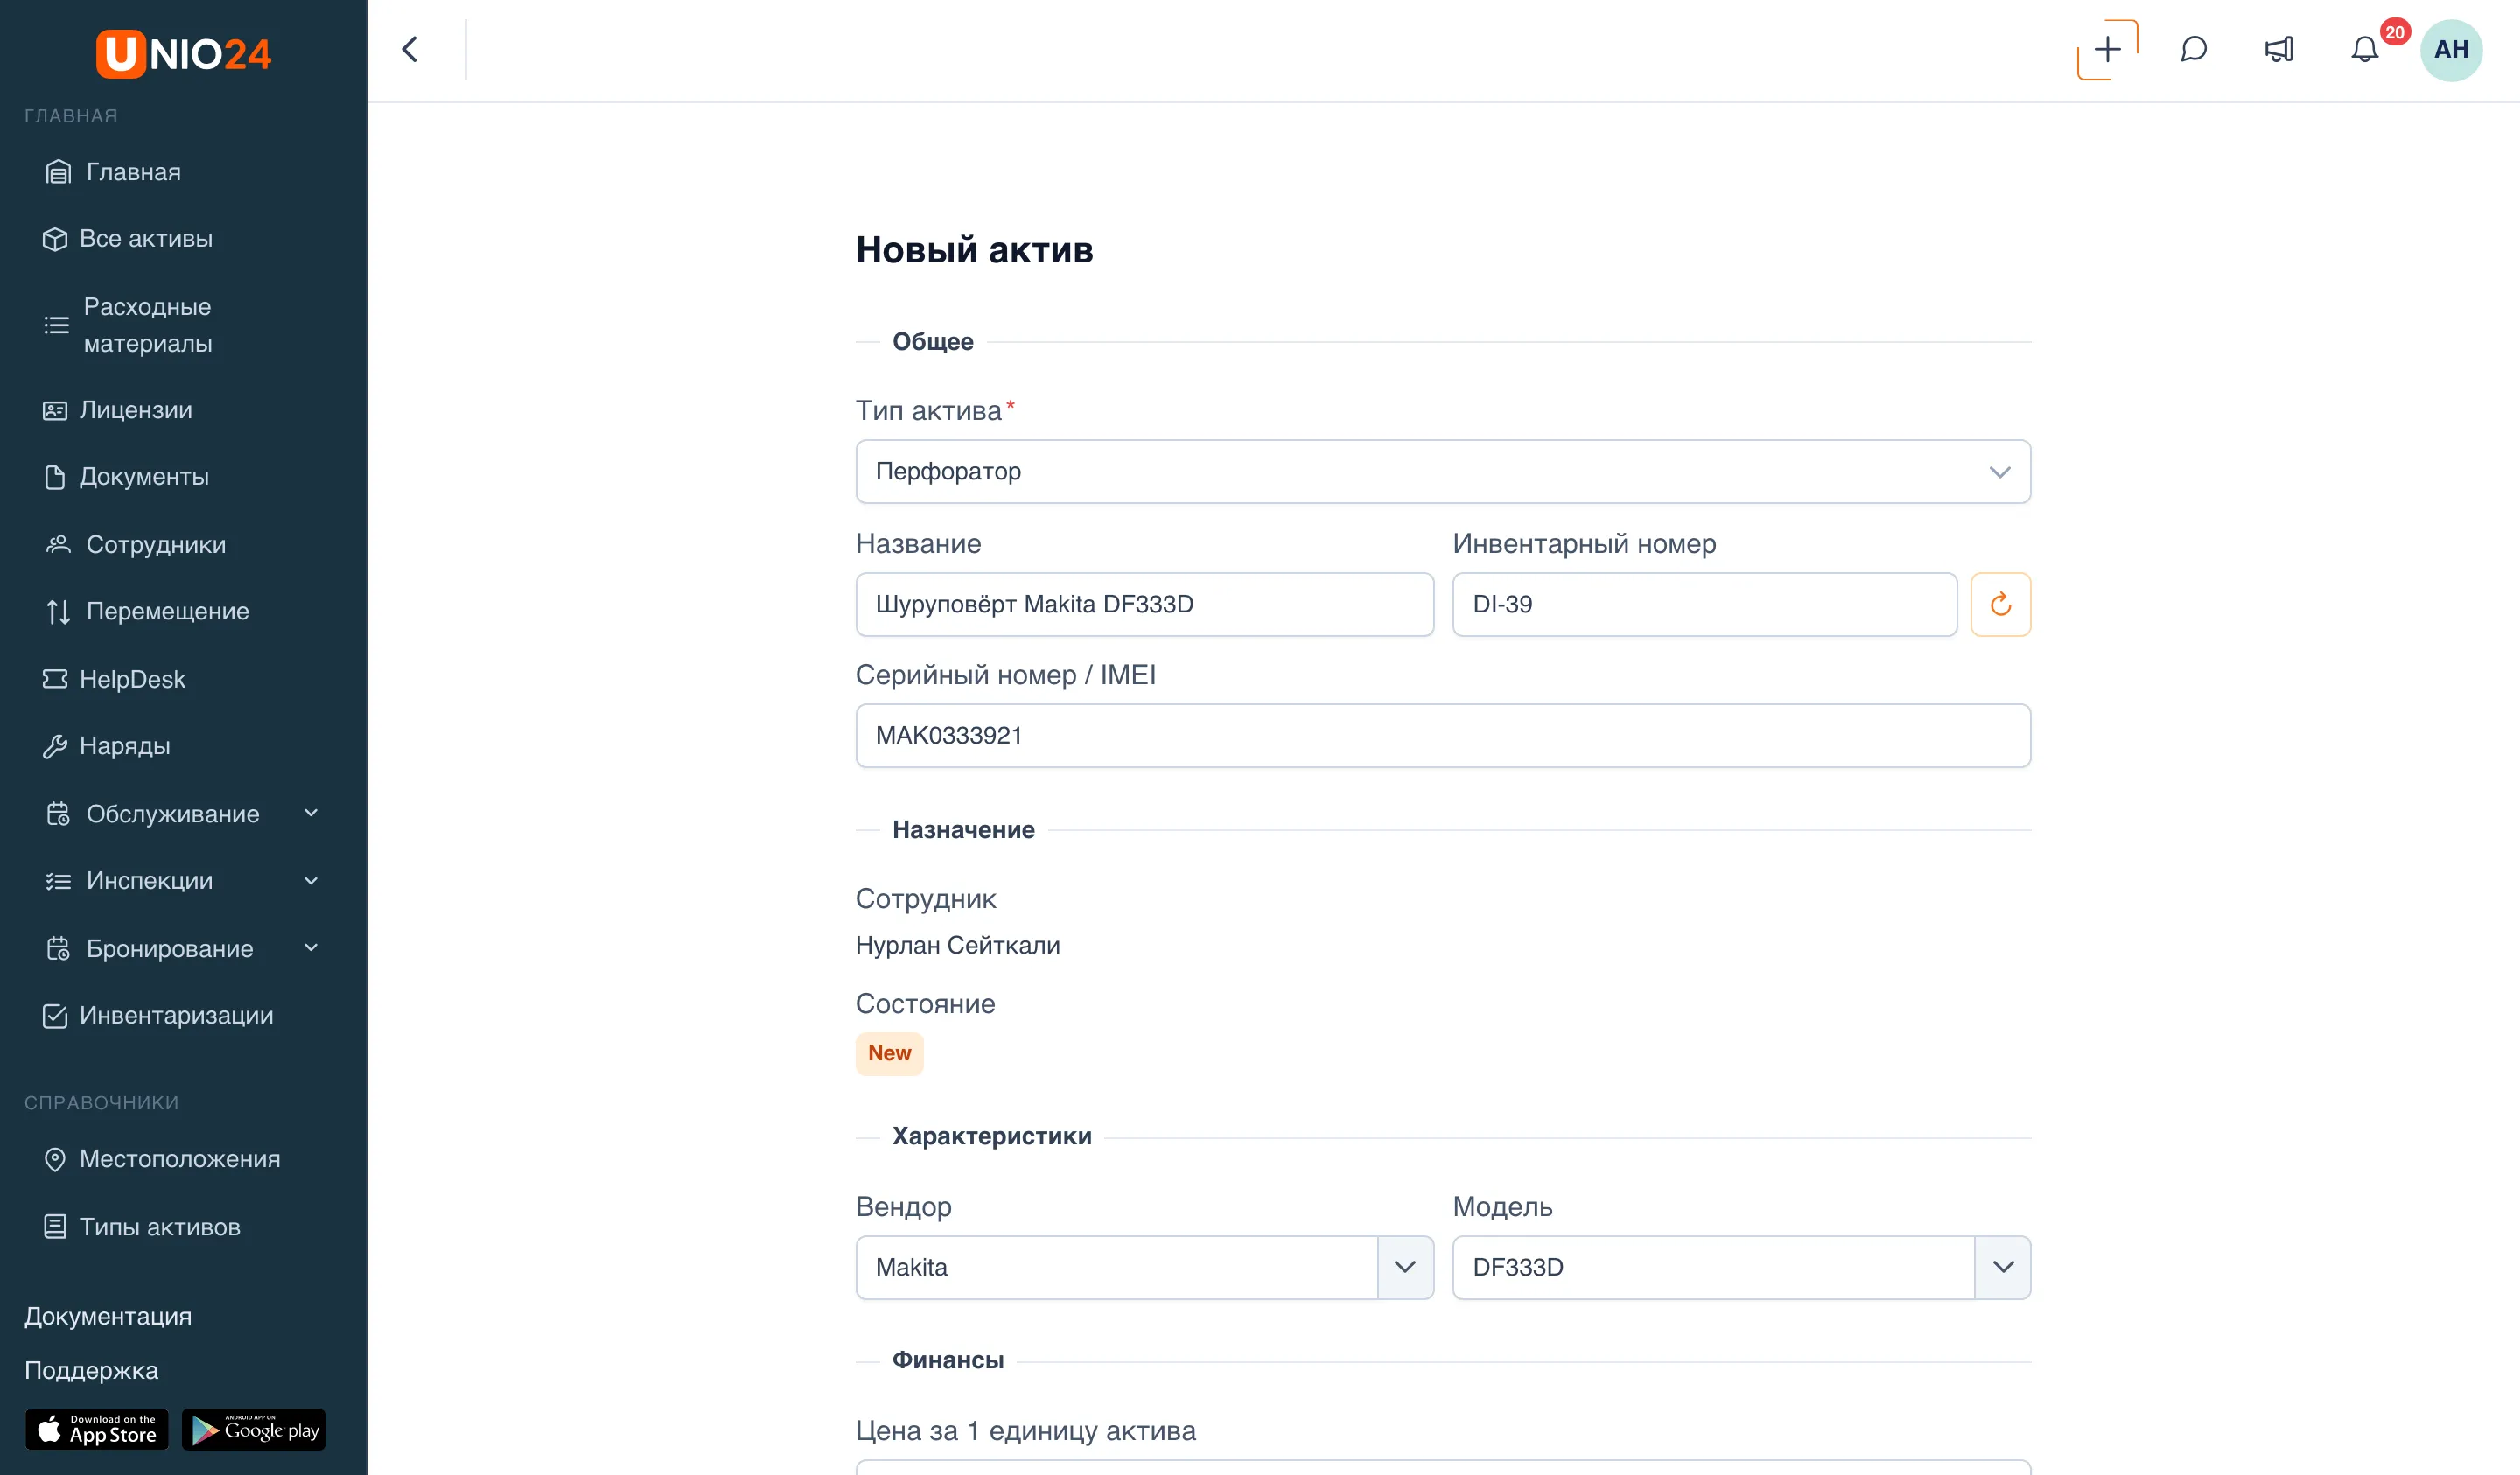Open Документы in sidebar
This screenshot has width=2520, height=1475.
[126, 477]
